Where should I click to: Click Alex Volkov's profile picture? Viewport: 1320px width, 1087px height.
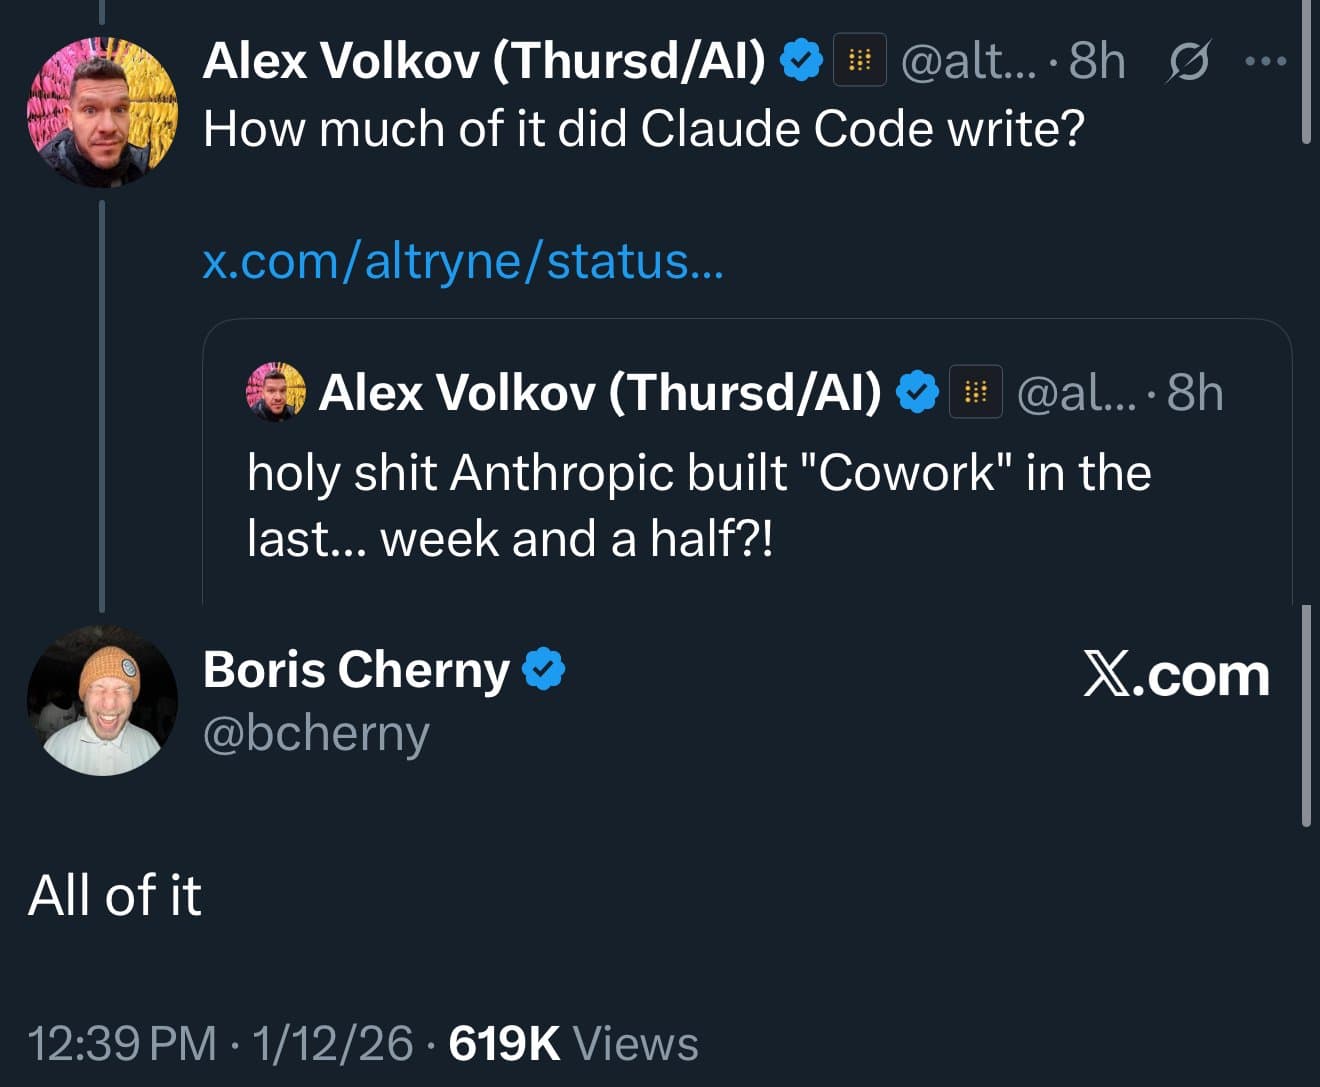(101, 110)
